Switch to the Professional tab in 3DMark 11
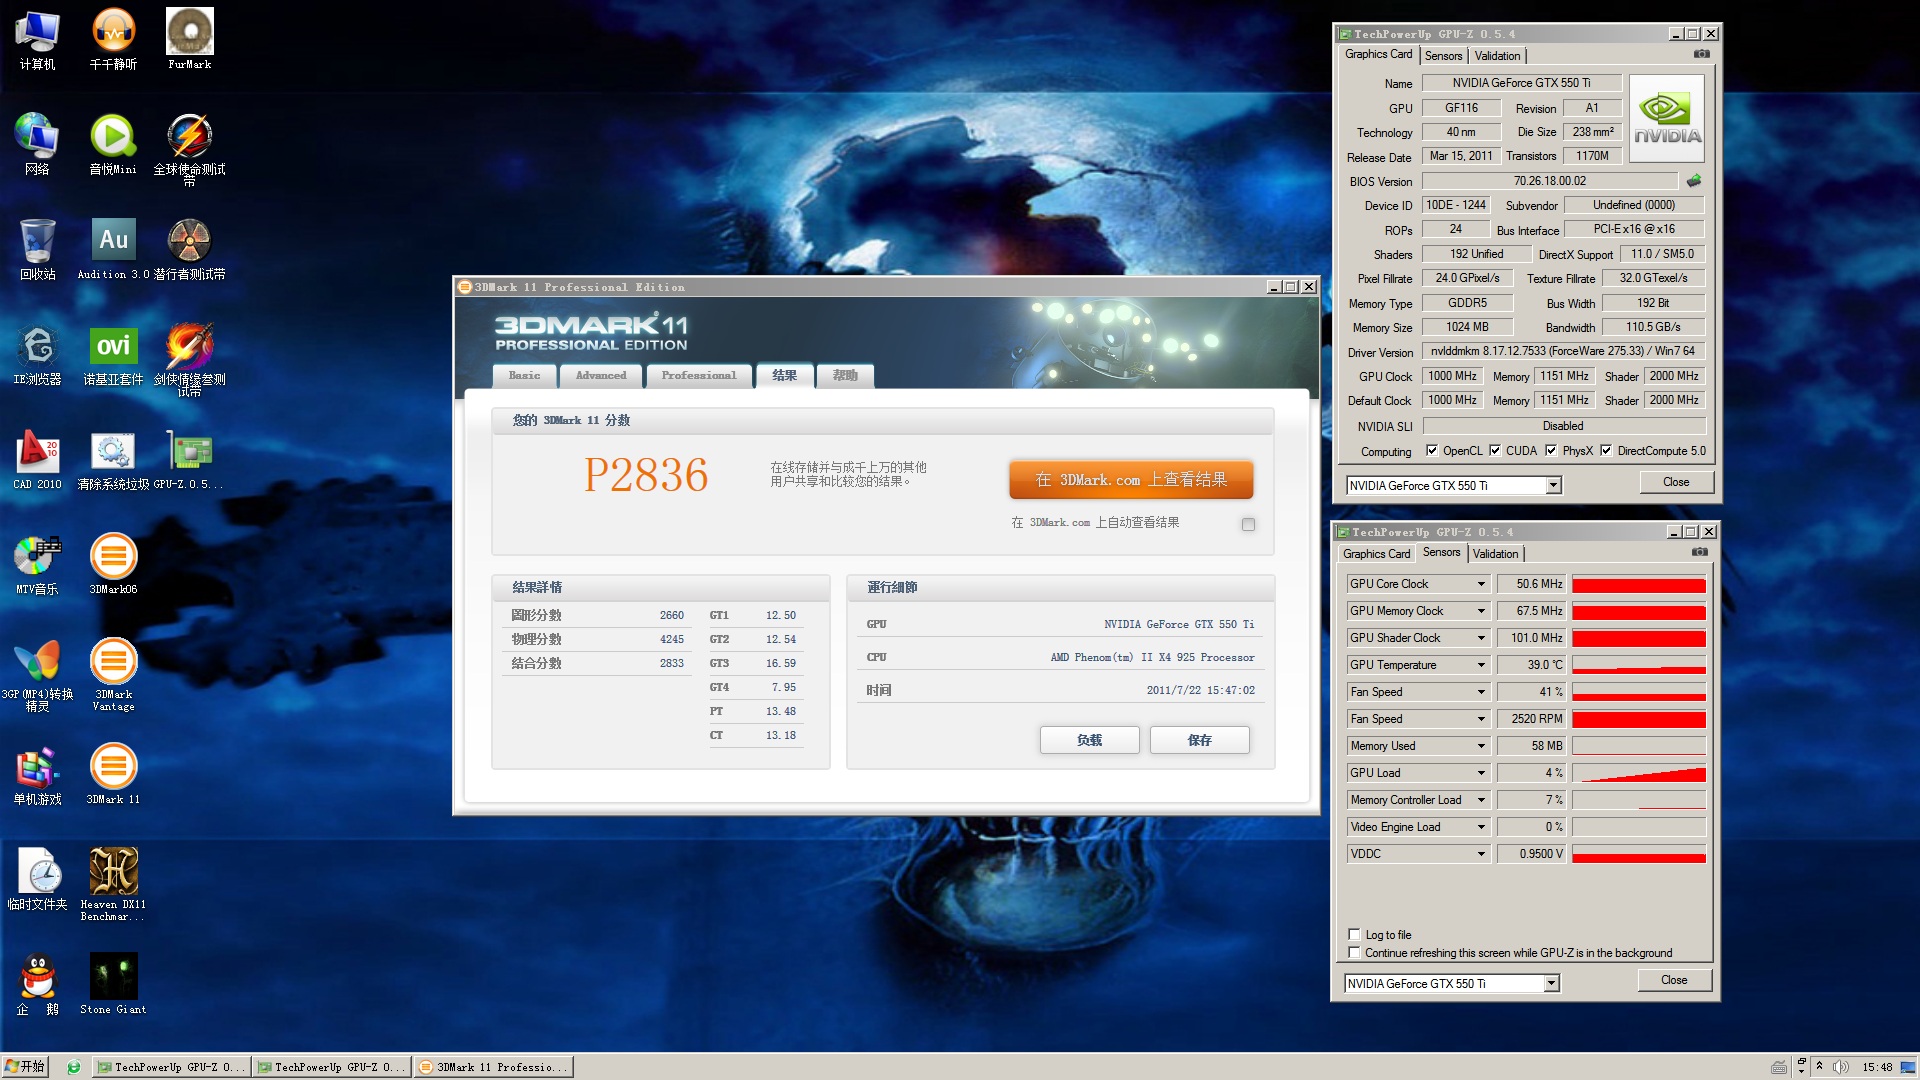 tap(699, 376)
